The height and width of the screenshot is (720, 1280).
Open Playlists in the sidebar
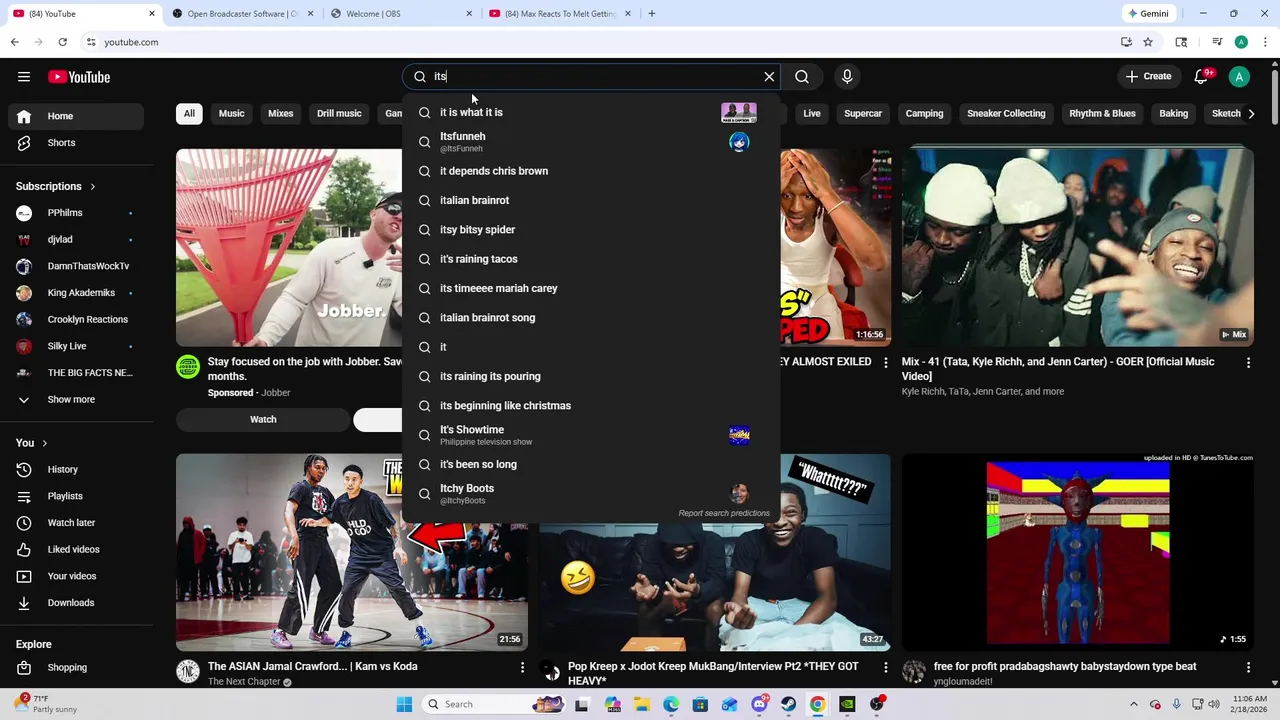(x=76, y=496)
